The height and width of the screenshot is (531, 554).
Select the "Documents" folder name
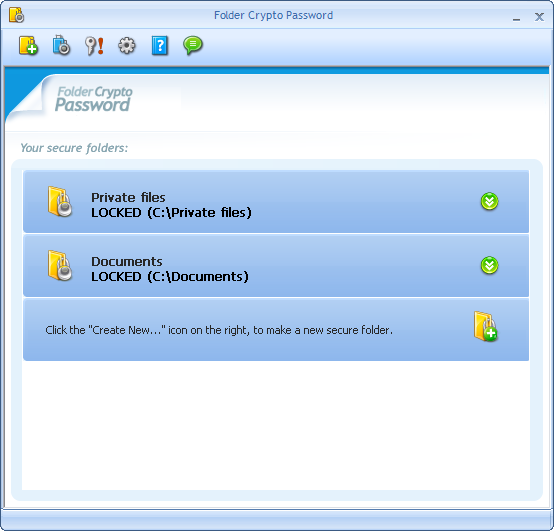coord(127,261)
